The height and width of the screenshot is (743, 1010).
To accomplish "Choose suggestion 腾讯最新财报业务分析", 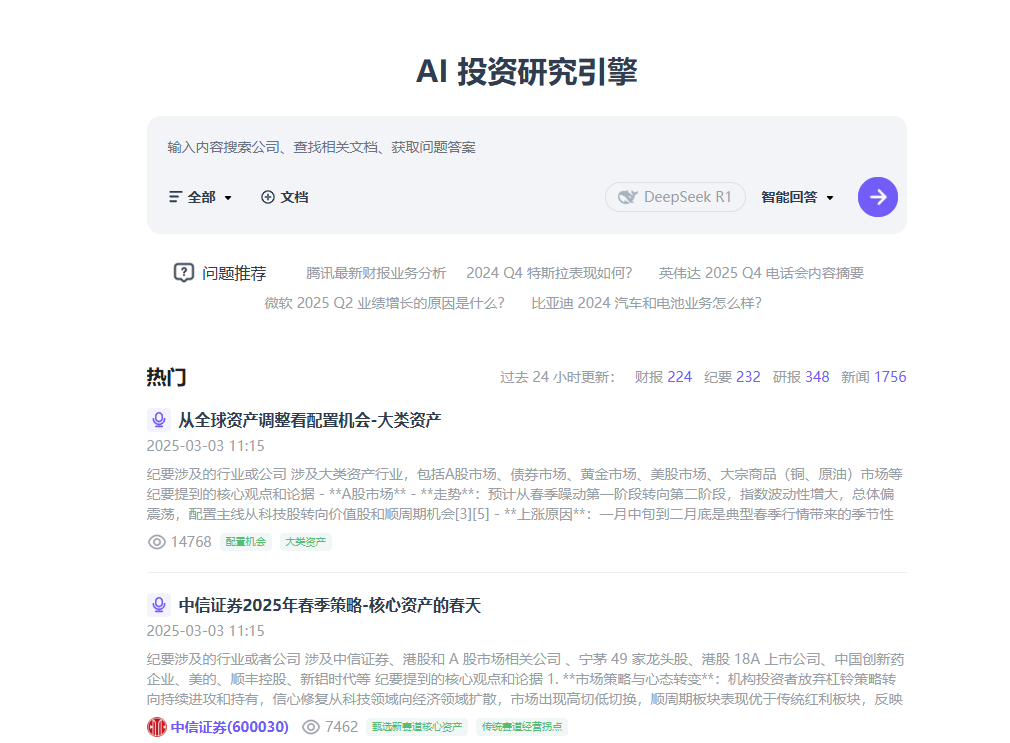I will (x=376, y=273).
